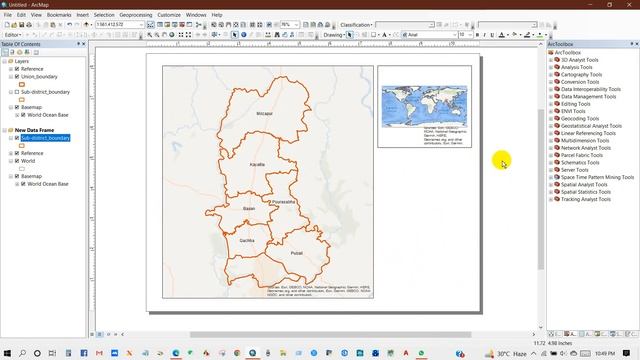The image size is (640, 360).
Task: Toggle Reference checkbox in New Data Frame
Action: coord(17,153)
